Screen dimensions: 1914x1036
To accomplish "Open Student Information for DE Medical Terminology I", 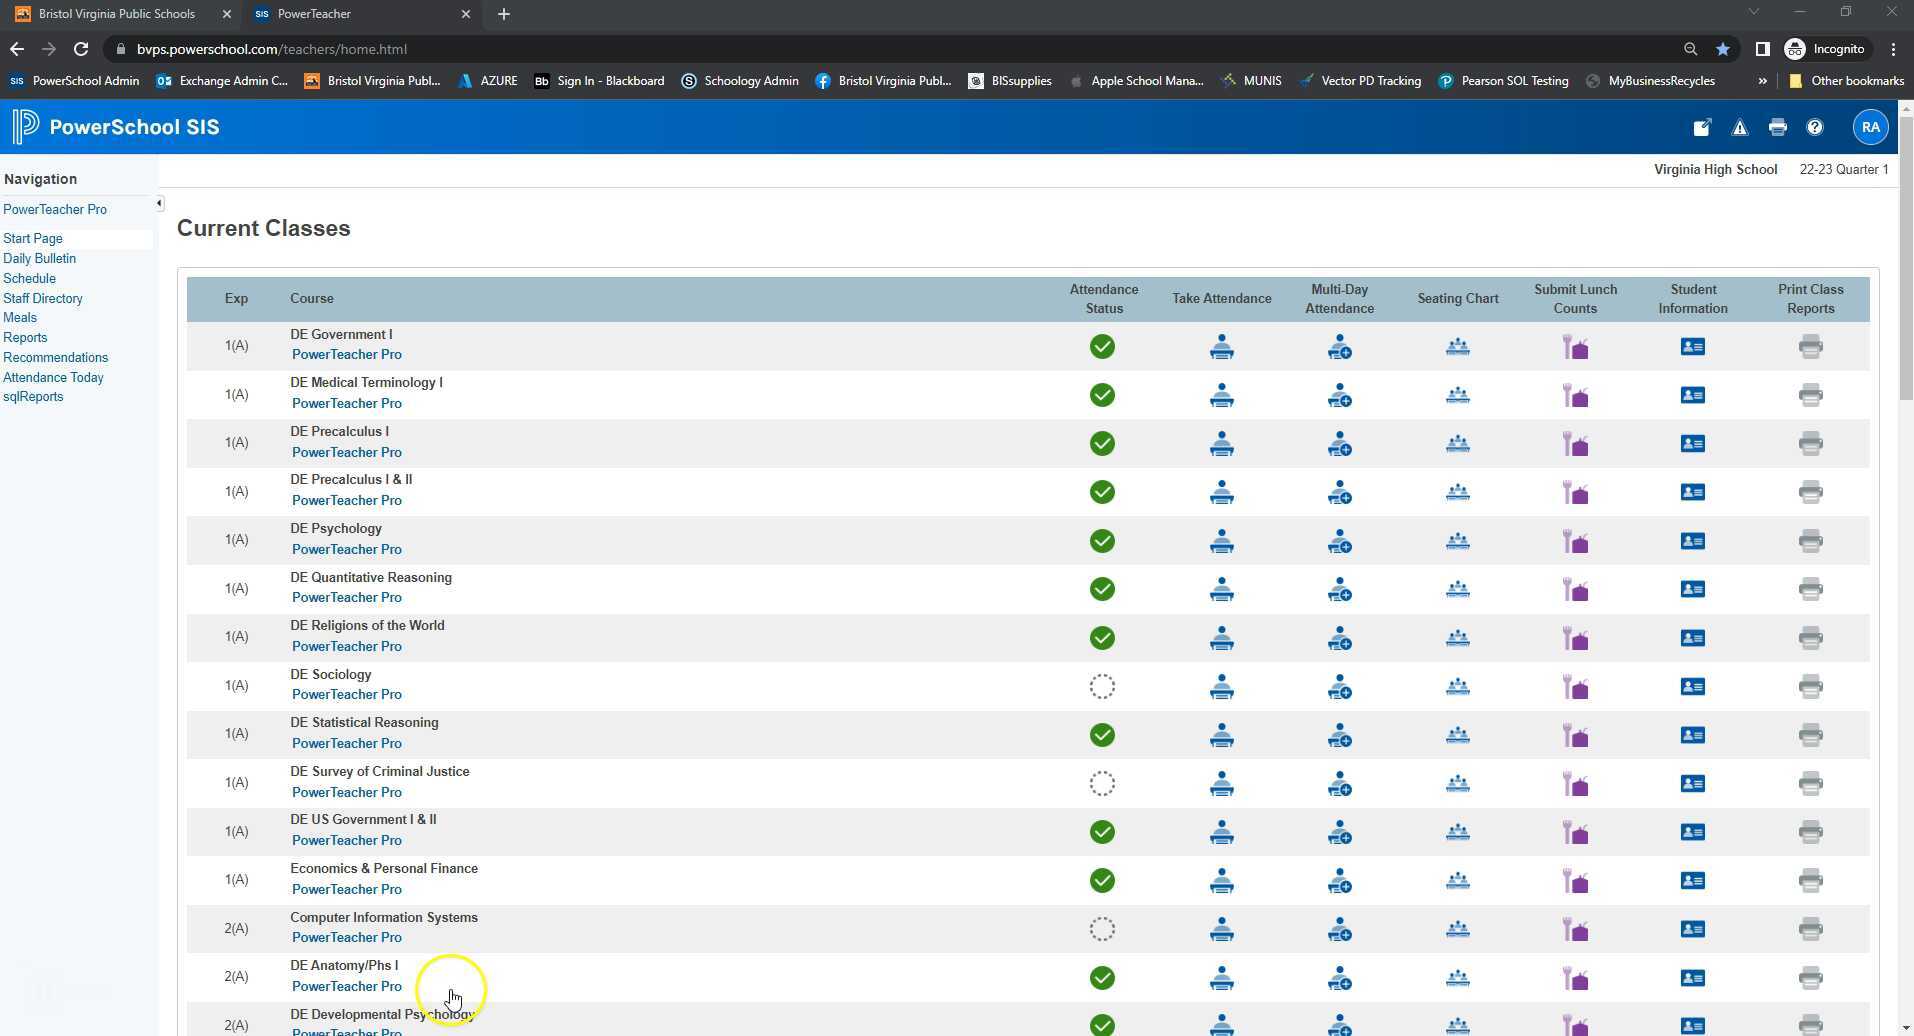I will [x=1692, y=395].
